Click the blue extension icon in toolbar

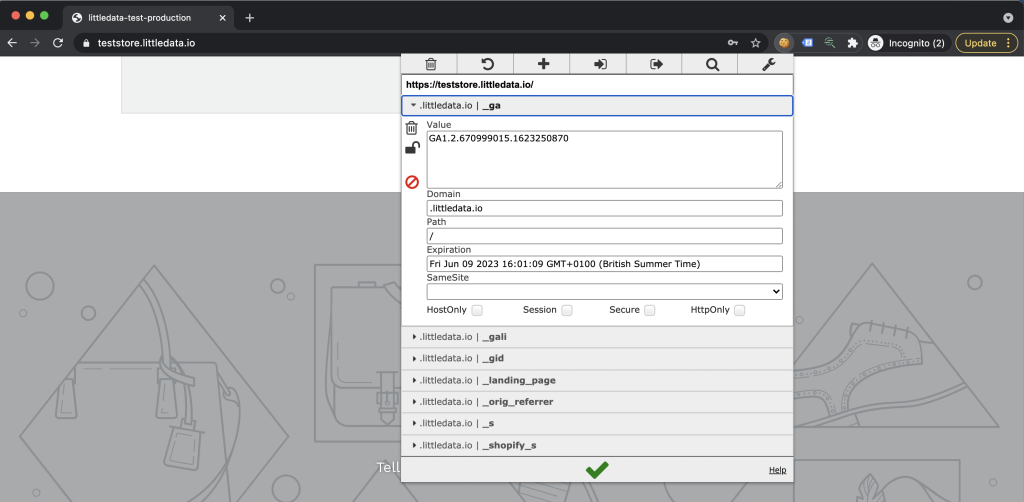807,43
